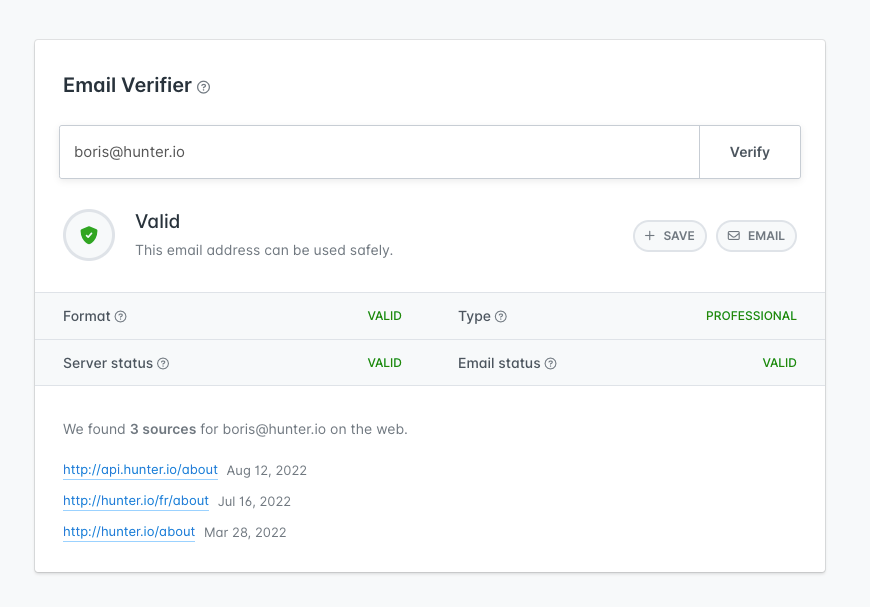
Task: Click the green shield valid icon
Action: [89, 235]
